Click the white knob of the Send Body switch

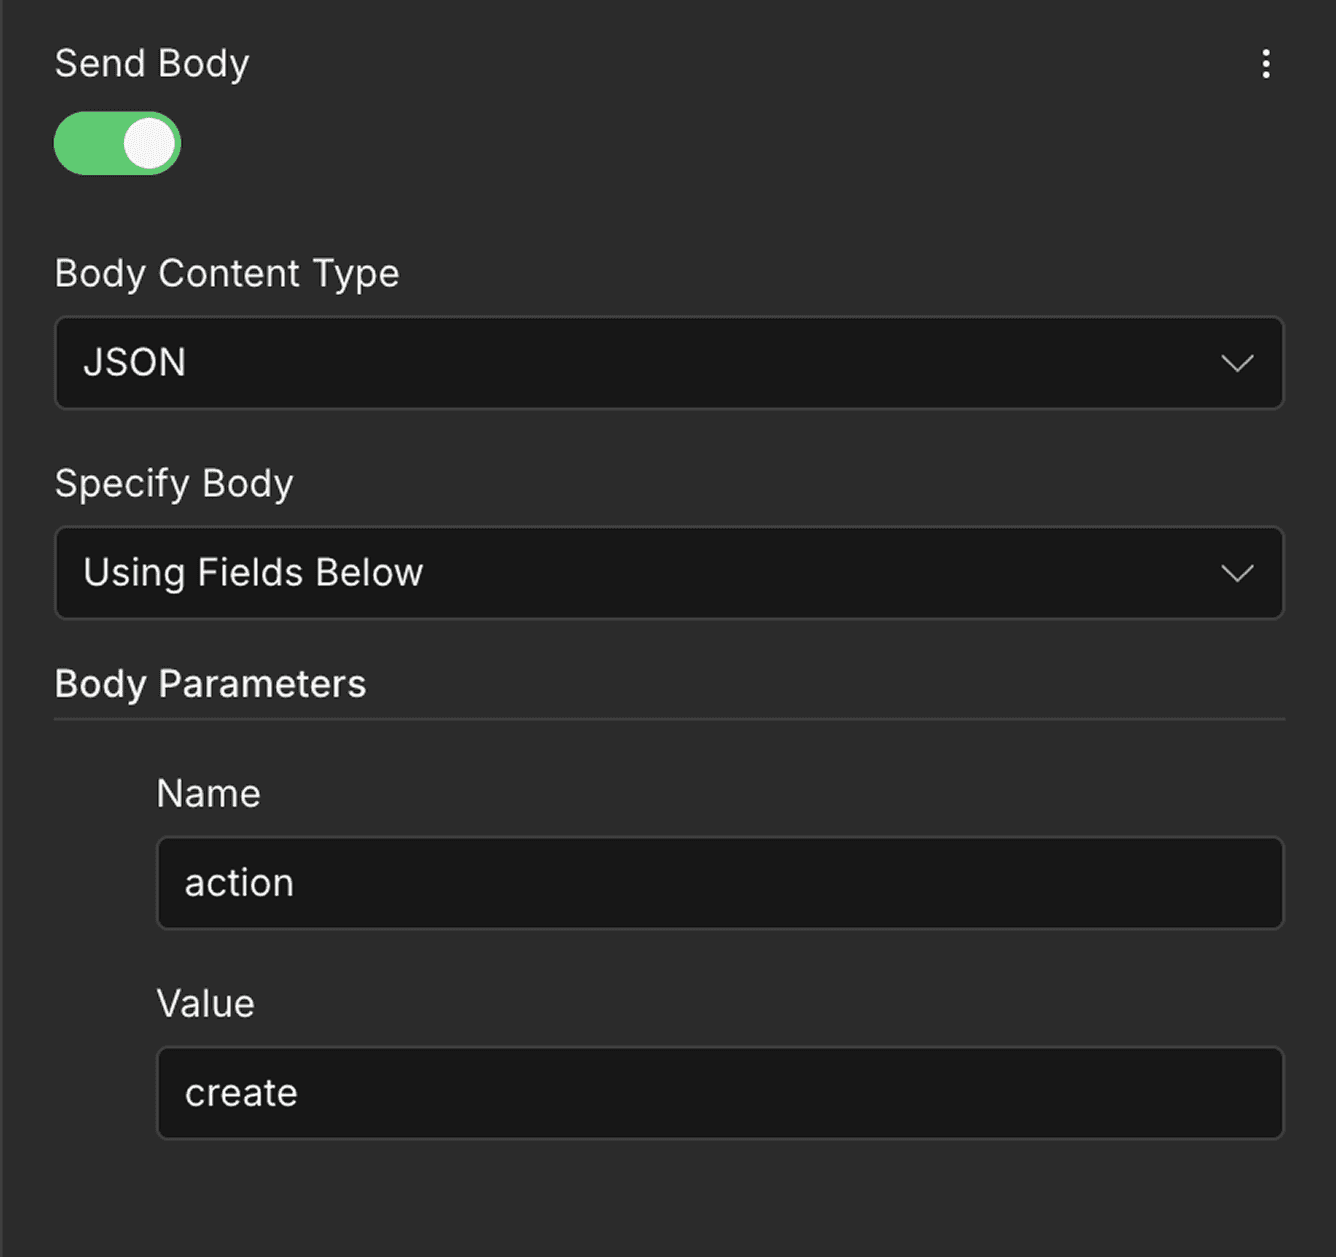(150, 143)
